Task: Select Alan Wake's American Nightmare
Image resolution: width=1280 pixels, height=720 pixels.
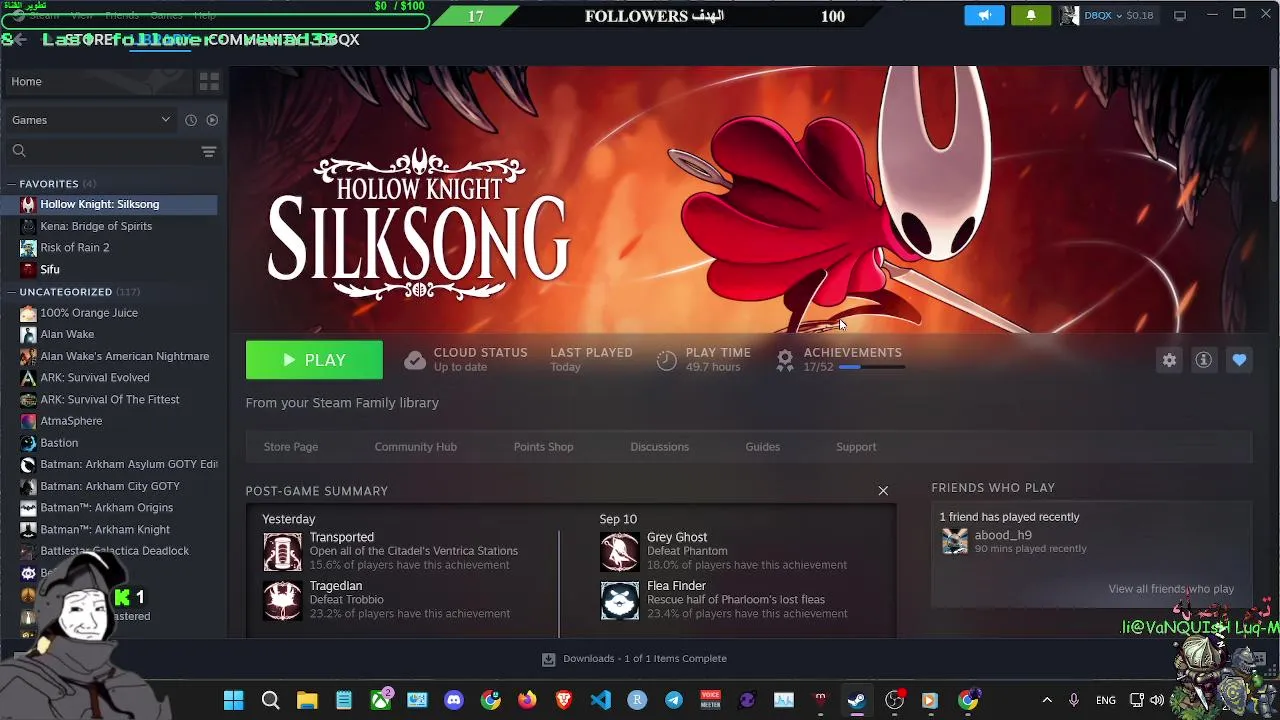Action: 124,356
